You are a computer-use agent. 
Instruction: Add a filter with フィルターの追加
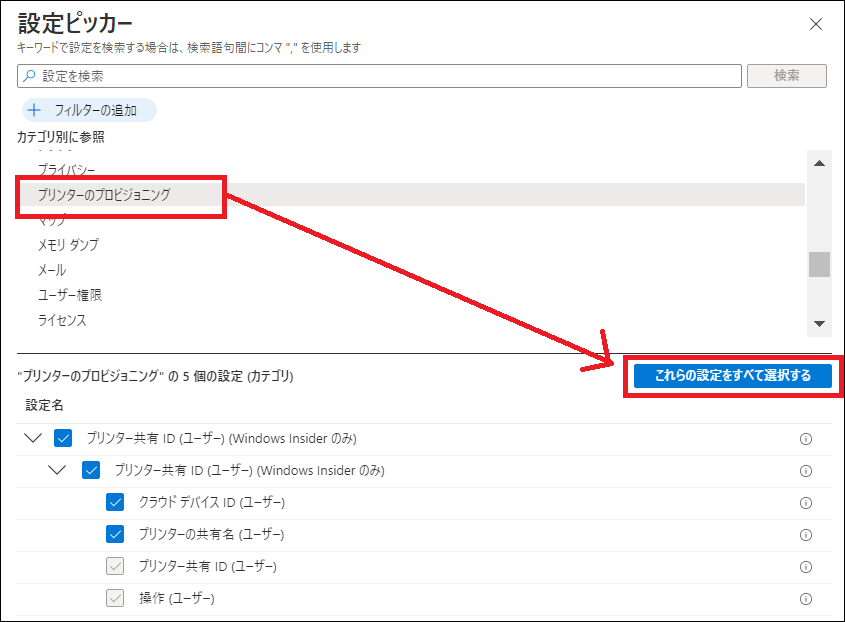coord(89,110)
